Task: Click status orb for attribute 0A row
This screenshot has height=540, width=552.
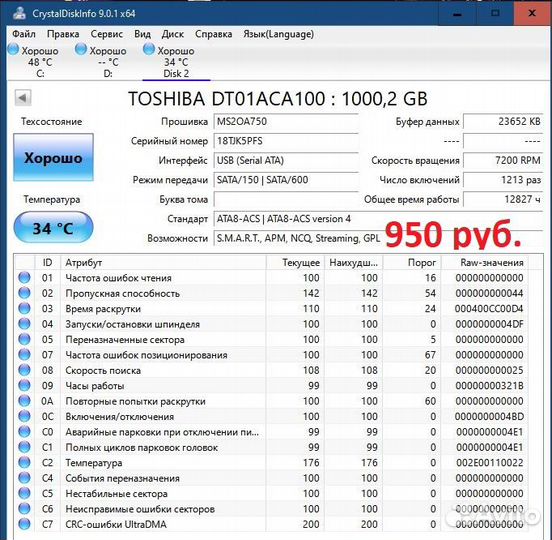Action: (x=24, y=401)
